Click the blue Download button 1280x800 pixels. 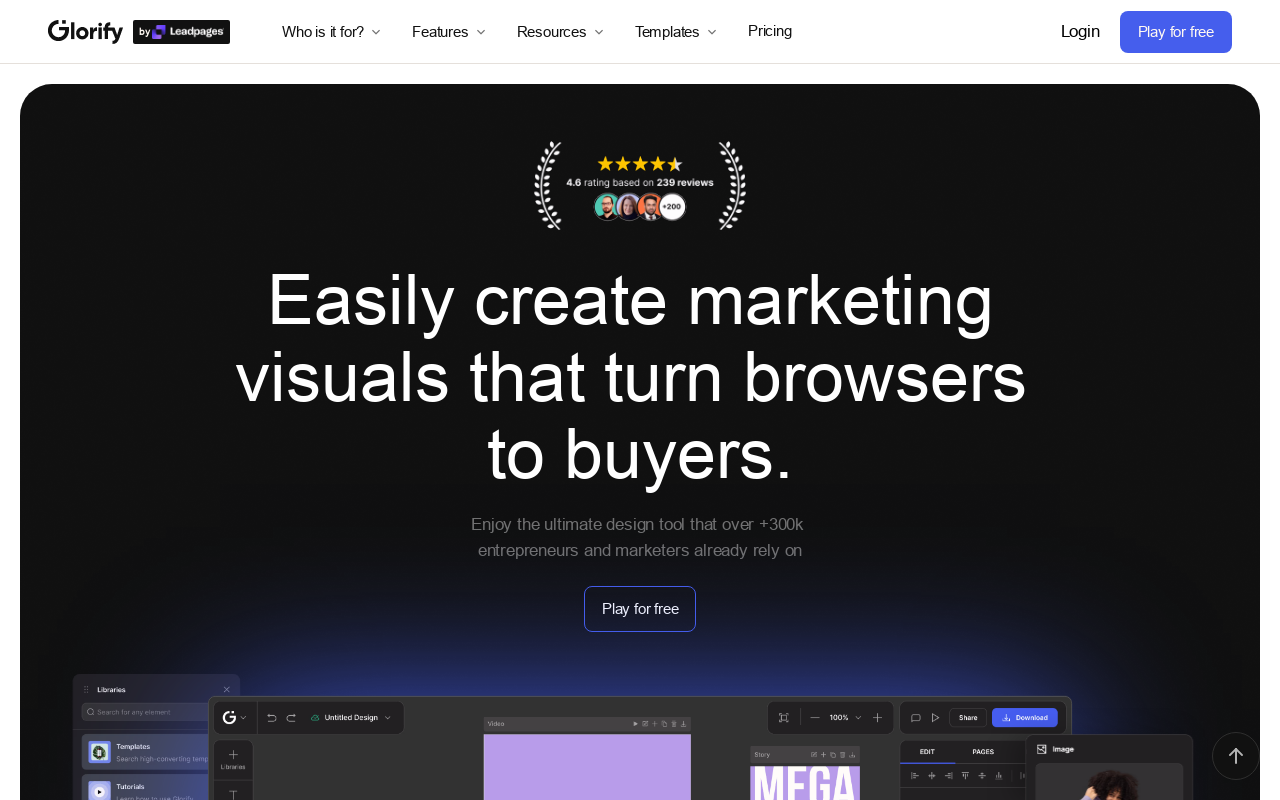coord(1024,718)
